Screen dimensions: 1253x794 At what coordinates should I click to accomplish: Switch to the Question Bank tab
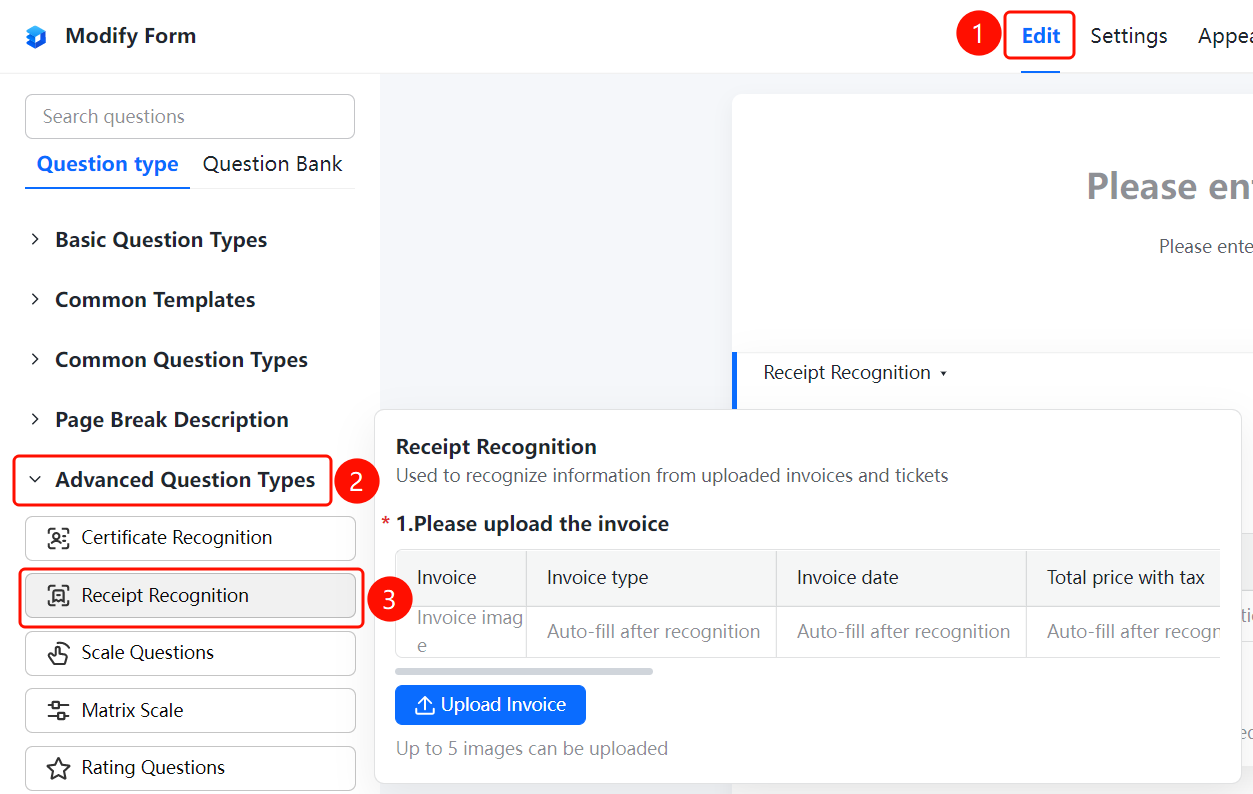273,164
